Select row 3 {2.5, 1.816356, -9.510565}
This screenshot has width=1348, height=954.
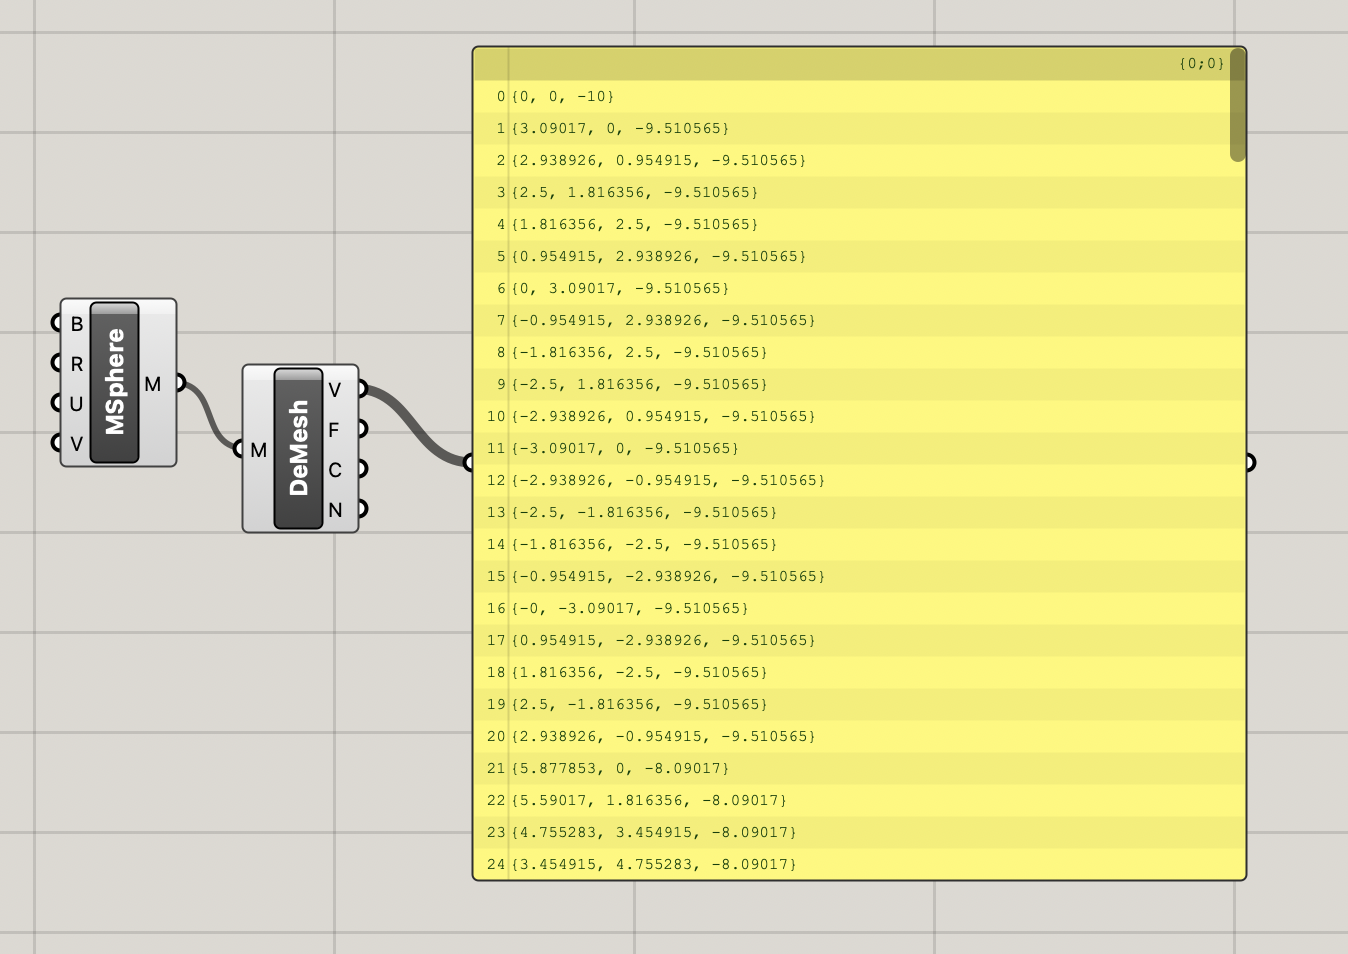click(635, 192)
